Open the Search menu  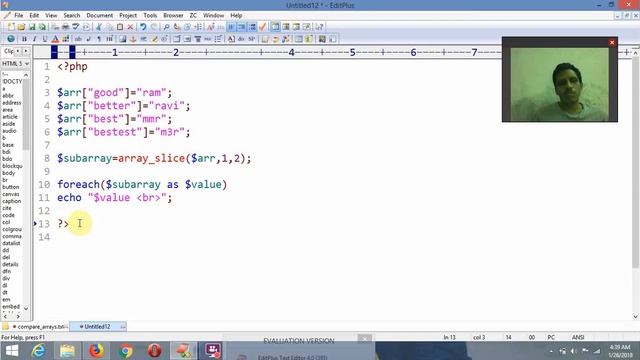click(72, 15)
